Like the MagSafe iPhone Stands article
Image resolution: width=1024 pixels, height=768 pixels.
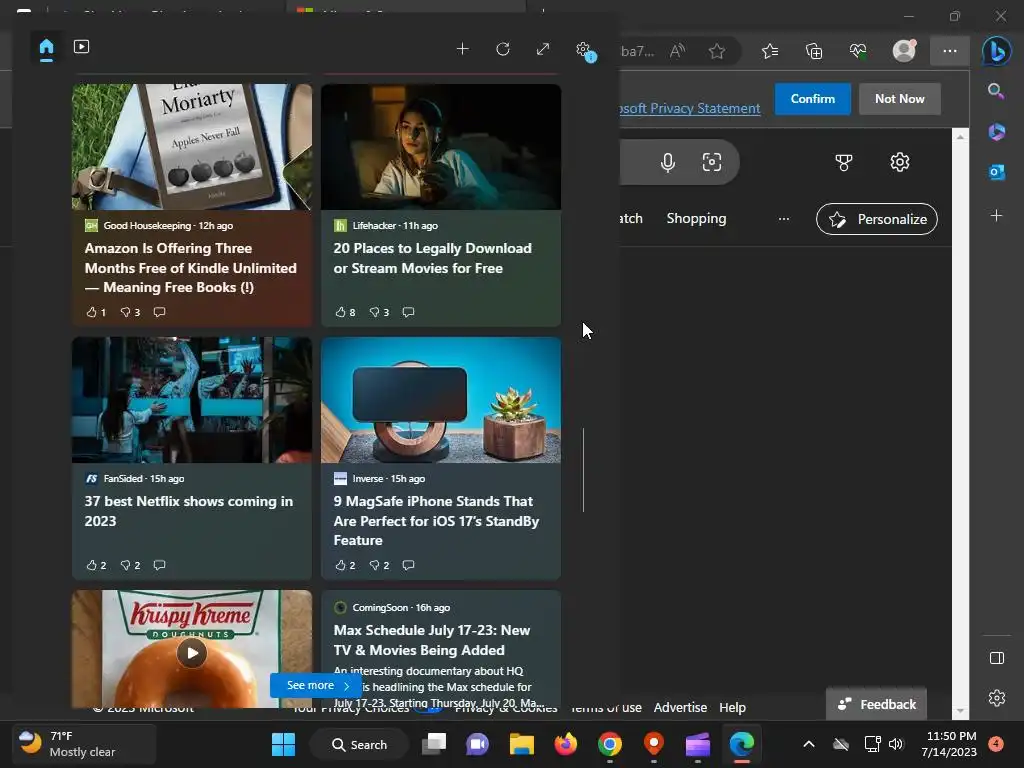click(x=345, y=565)
